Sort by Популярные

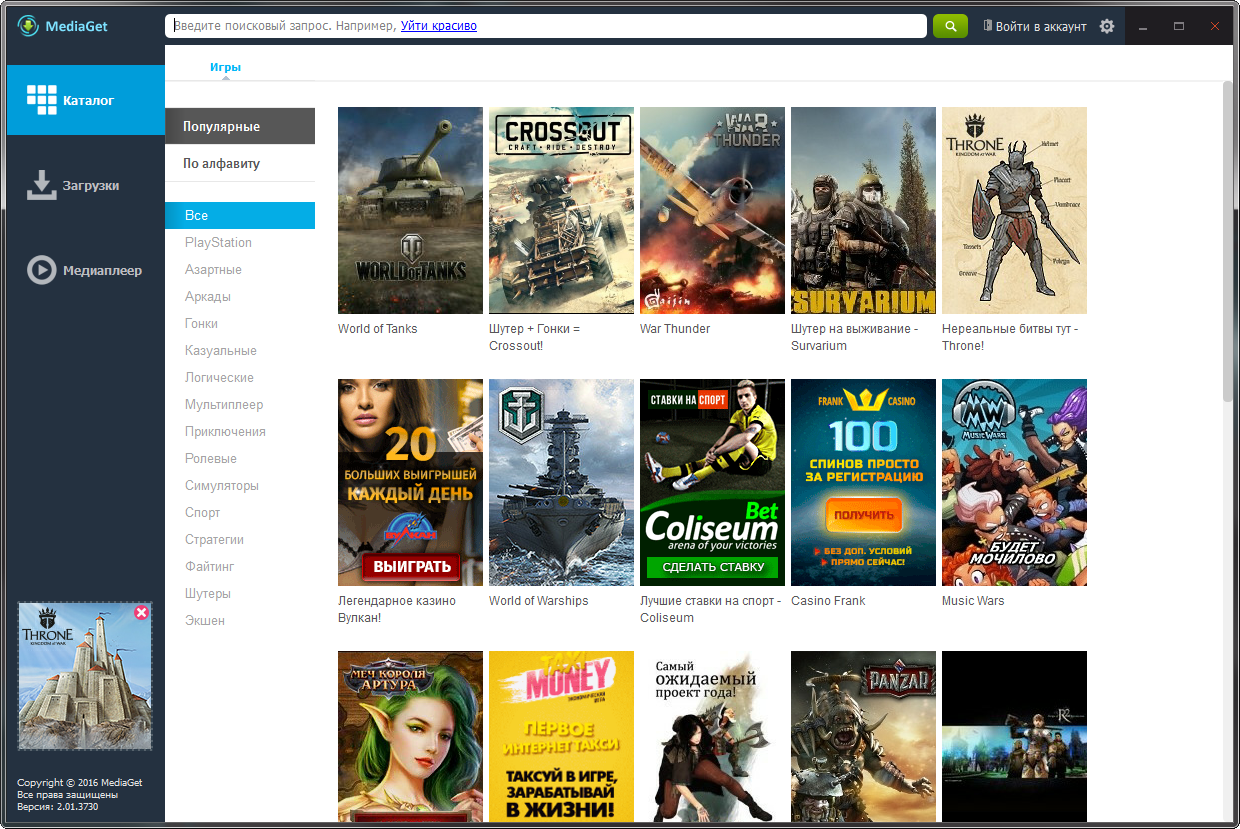240,127
